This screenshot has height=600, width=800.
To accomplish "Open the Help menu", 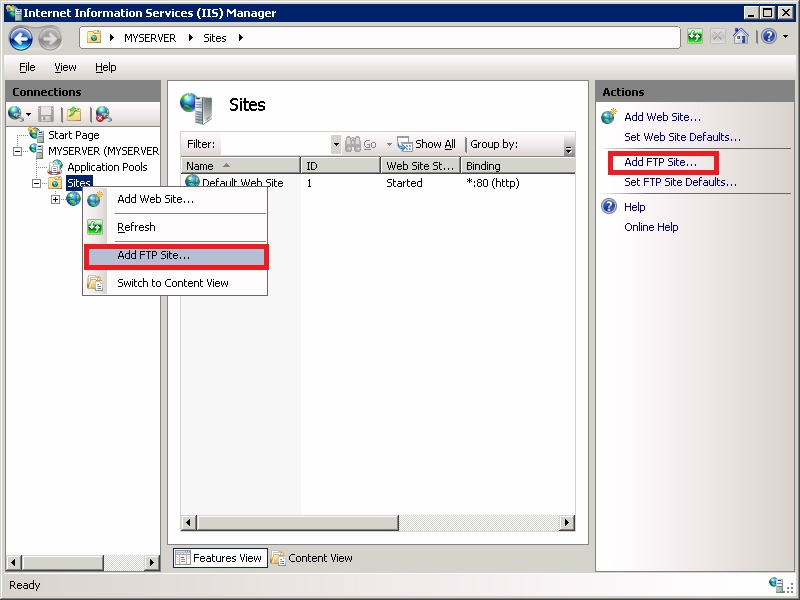I will coord(106,67).
